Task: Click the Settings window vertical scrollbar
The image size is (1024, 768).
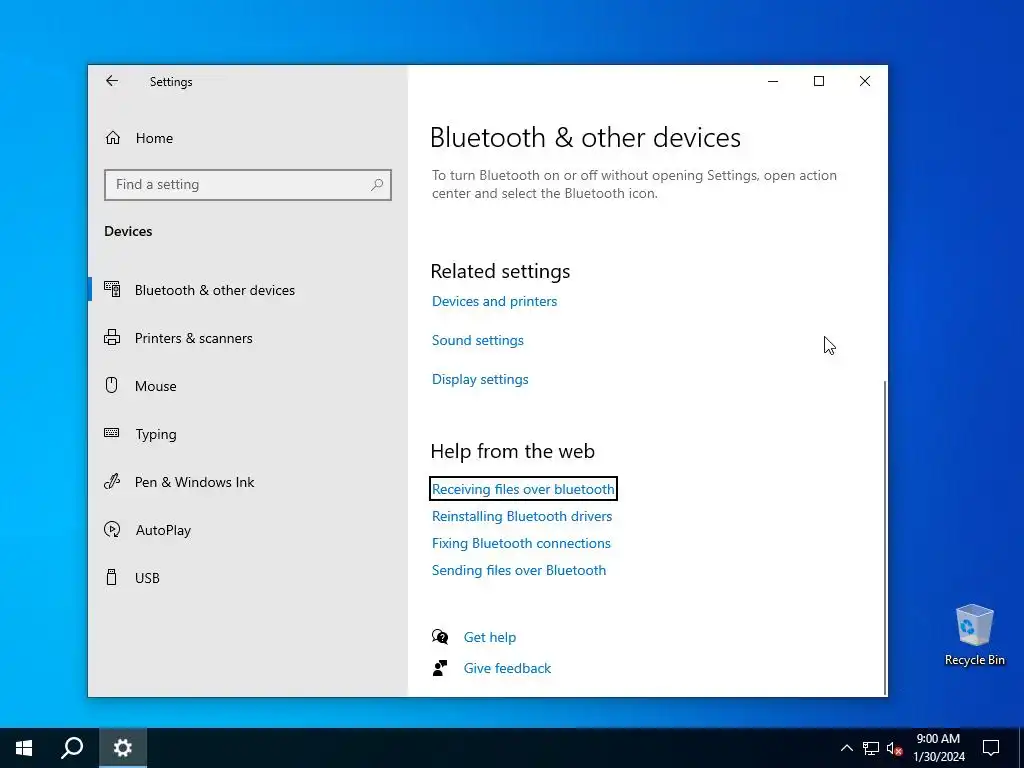Action: [x=885, y=539]
